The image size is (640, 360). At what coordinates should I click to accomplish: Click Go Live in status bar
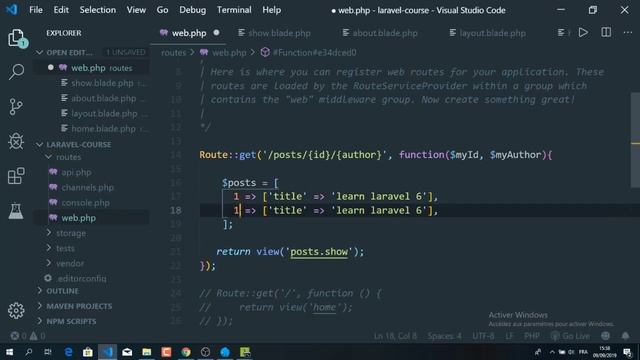tap(570, 336)
